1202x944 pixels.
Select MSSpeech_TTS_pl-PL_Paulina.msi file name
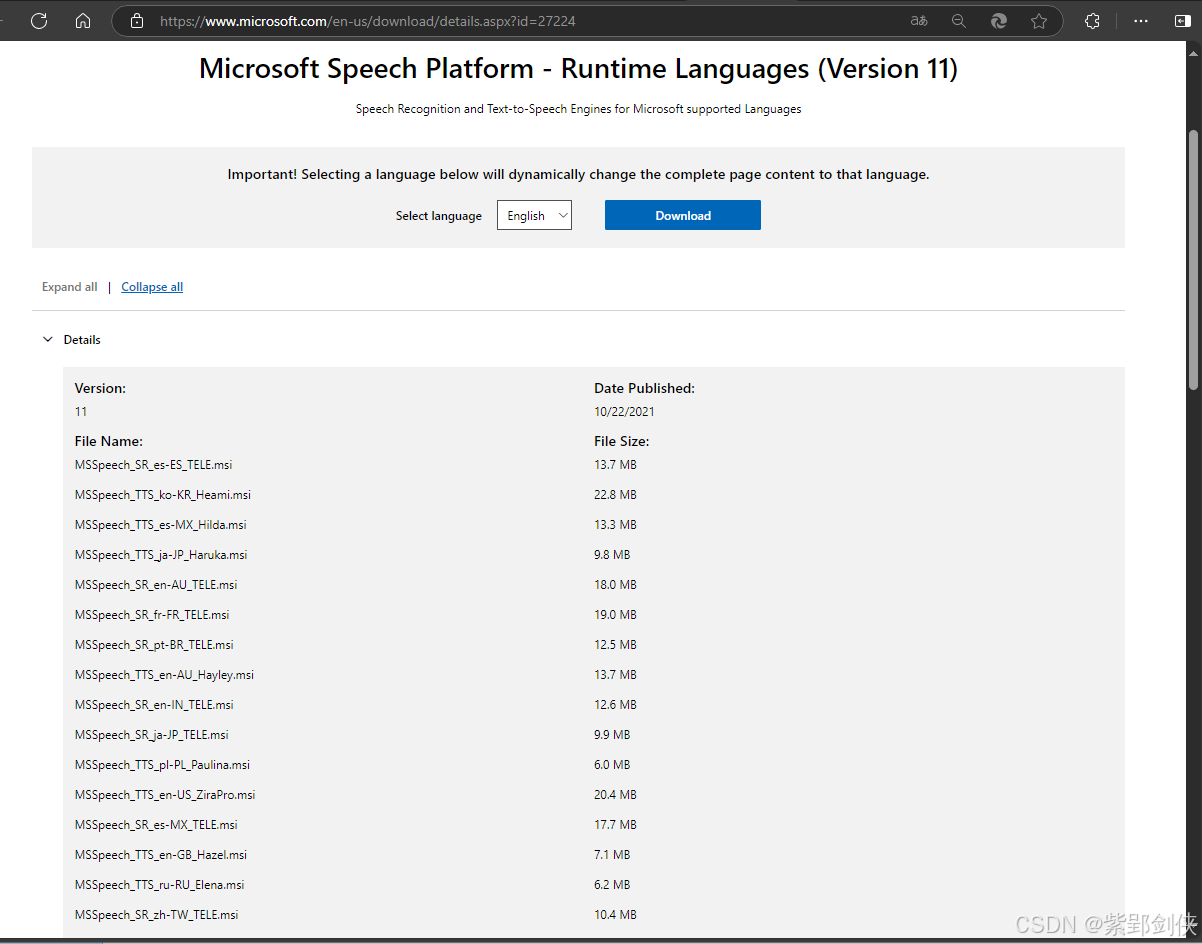click(x=162, y=765)
